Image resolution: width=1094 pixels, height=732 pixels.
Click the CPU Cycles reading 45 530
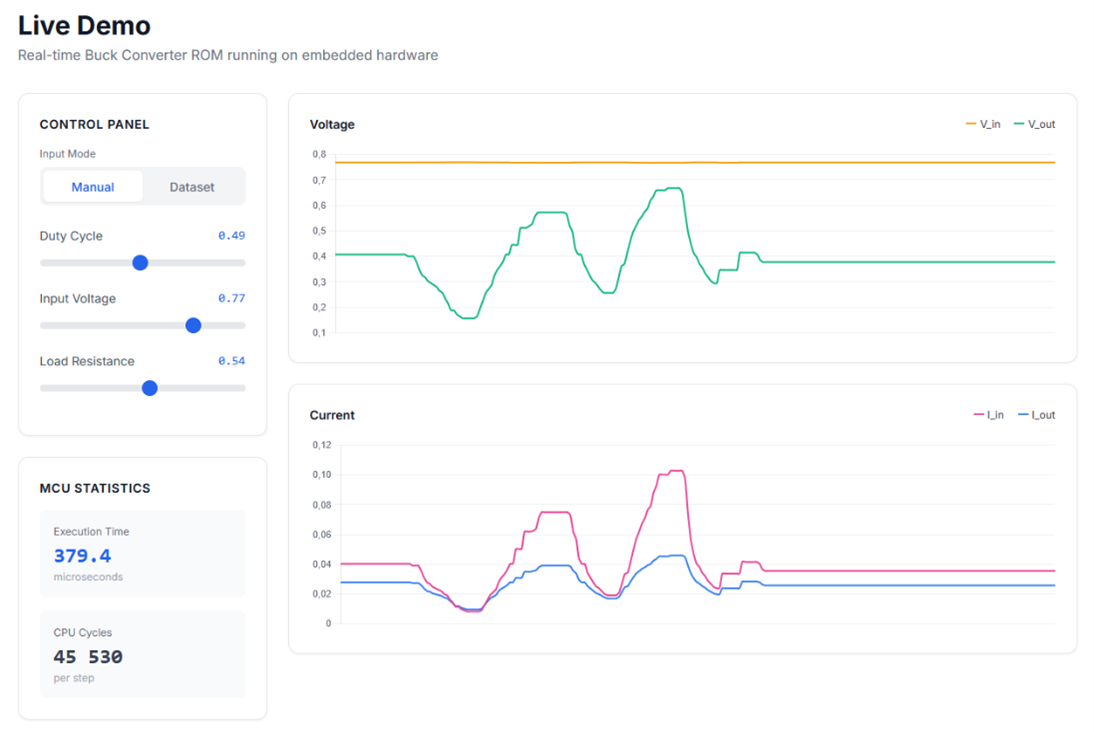coord(88,657)
